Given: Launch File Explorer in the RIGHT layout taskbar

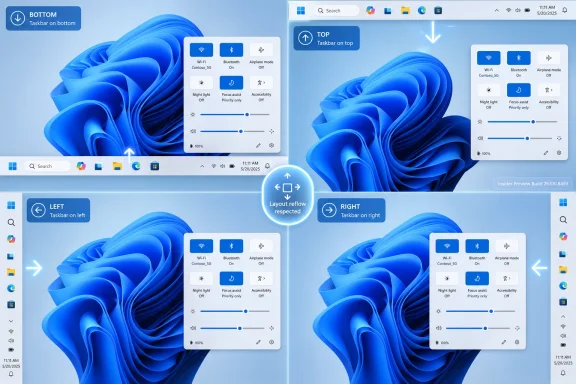Looking at the screenshot, I should coord(563,269).
